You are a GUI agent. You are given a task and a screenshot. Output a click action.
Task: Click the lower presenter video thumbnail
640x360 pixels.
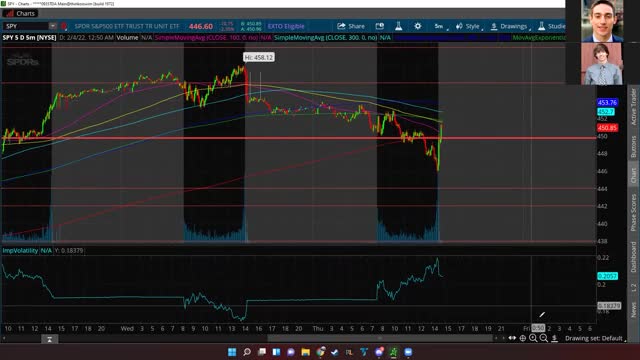pyautogui.click(x=602, y=64)
